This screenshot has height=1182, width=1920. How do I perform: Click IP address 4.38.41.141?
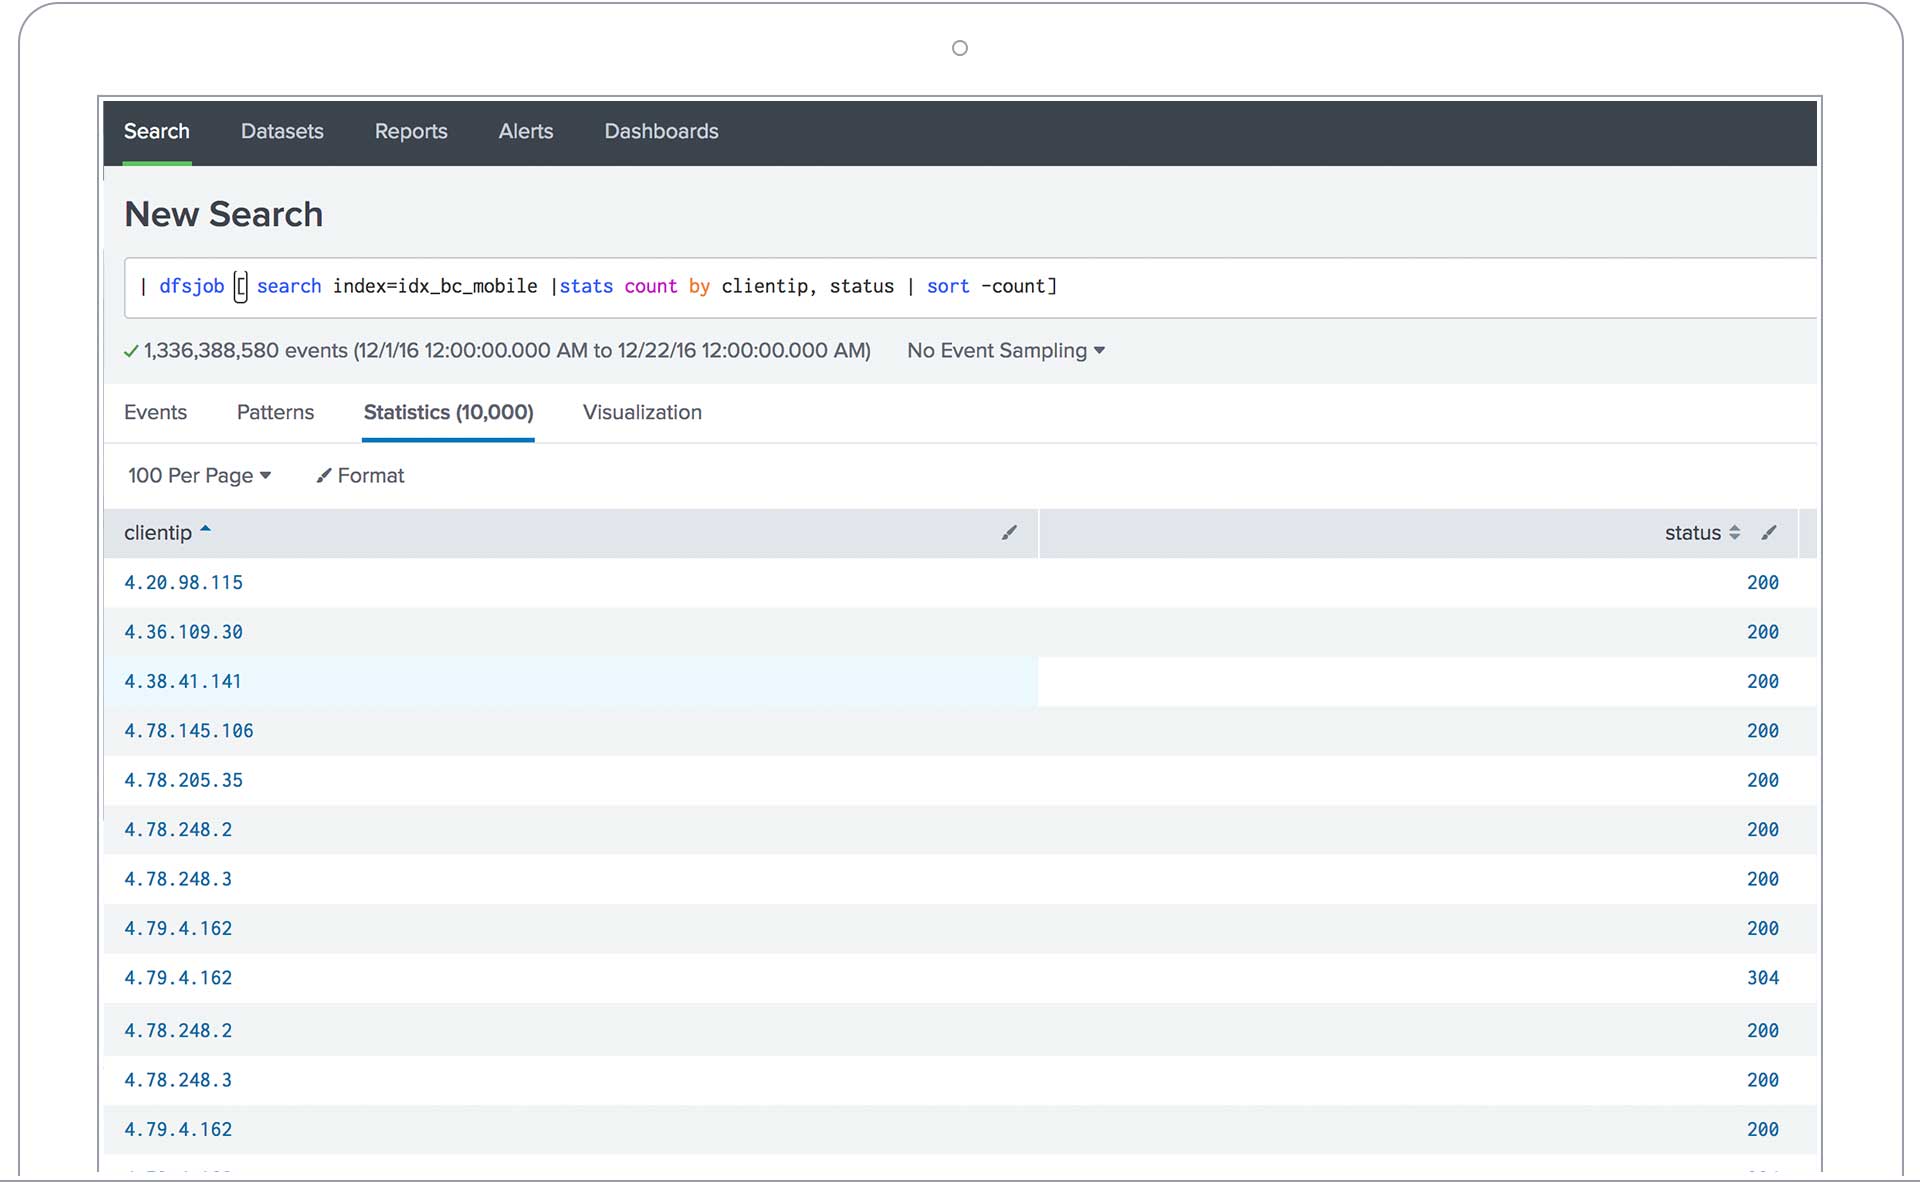[183, 682]
